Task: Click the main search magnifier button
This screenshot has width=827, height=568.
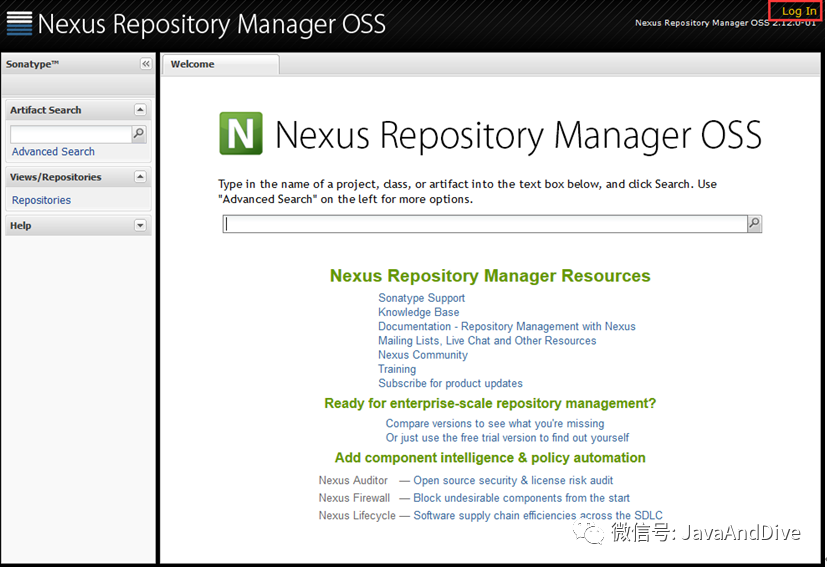Action: tap(754, 224)
